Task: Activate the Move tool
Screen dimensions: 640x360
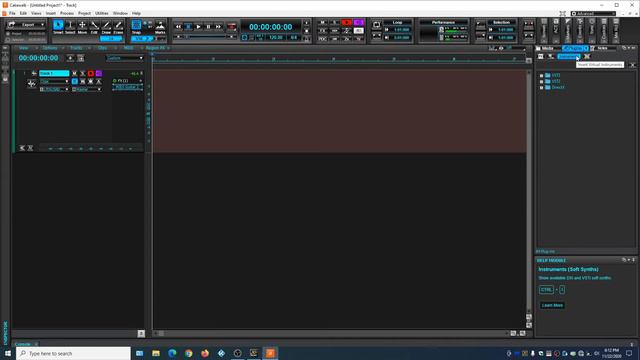Action: tap(82, 27)
